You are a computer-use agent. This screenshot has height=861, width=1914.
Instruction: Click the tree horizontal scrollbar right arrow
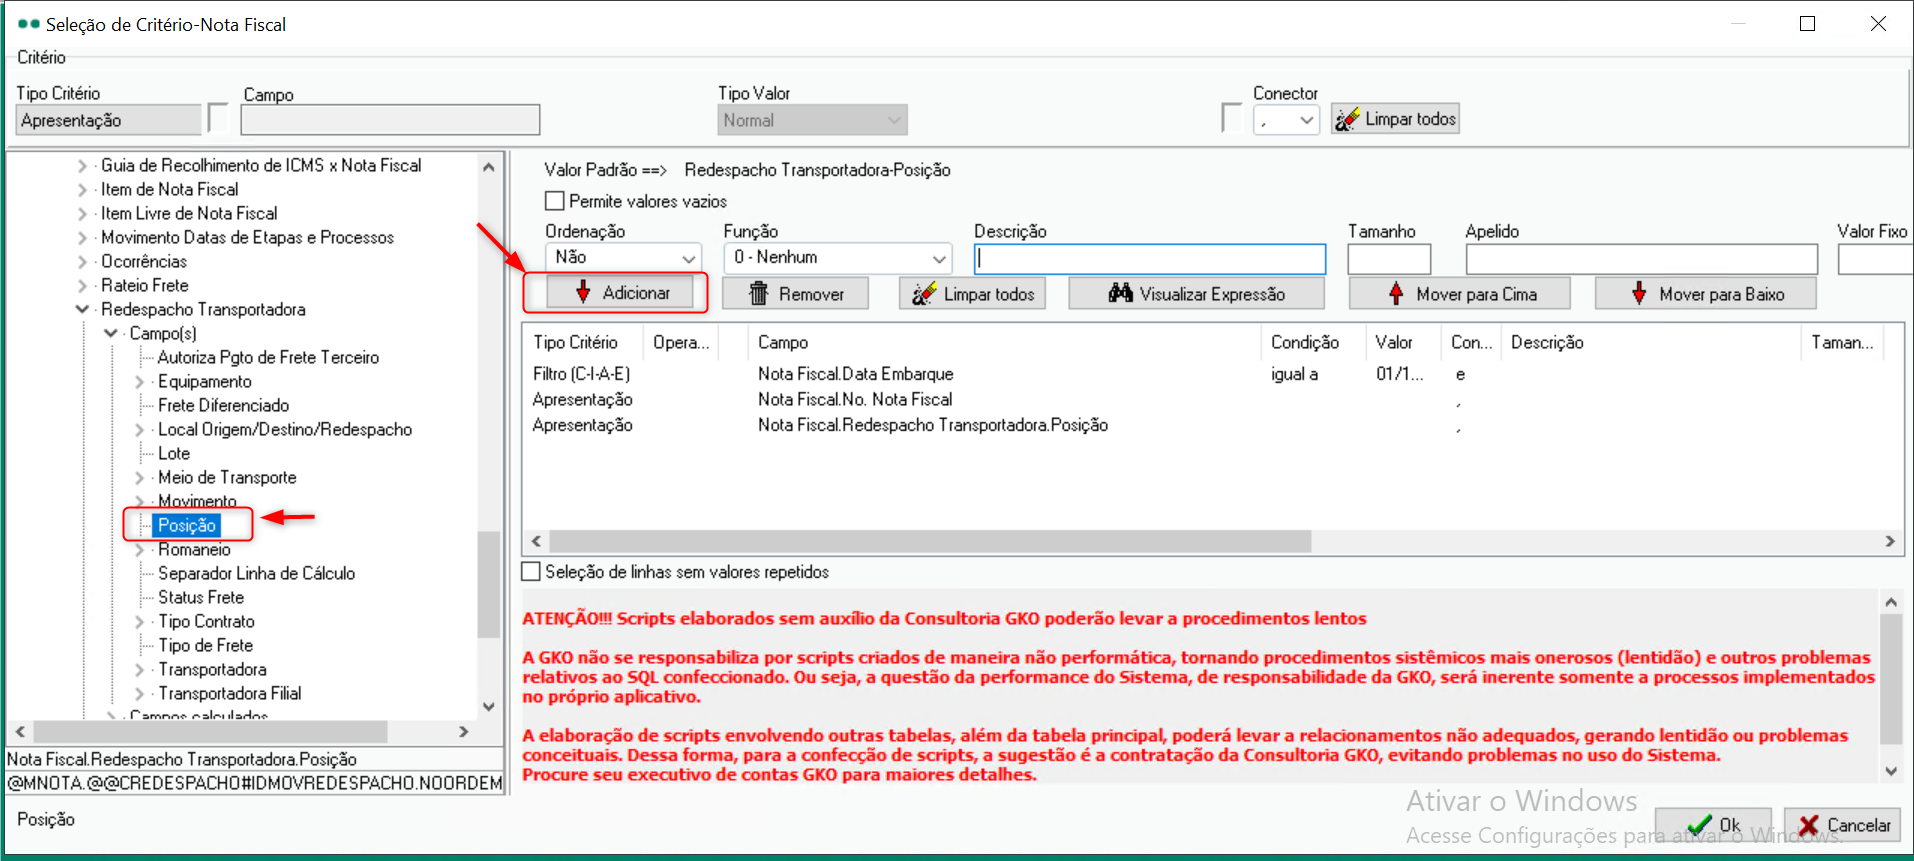pyautogui.click(x=463, y=732)
